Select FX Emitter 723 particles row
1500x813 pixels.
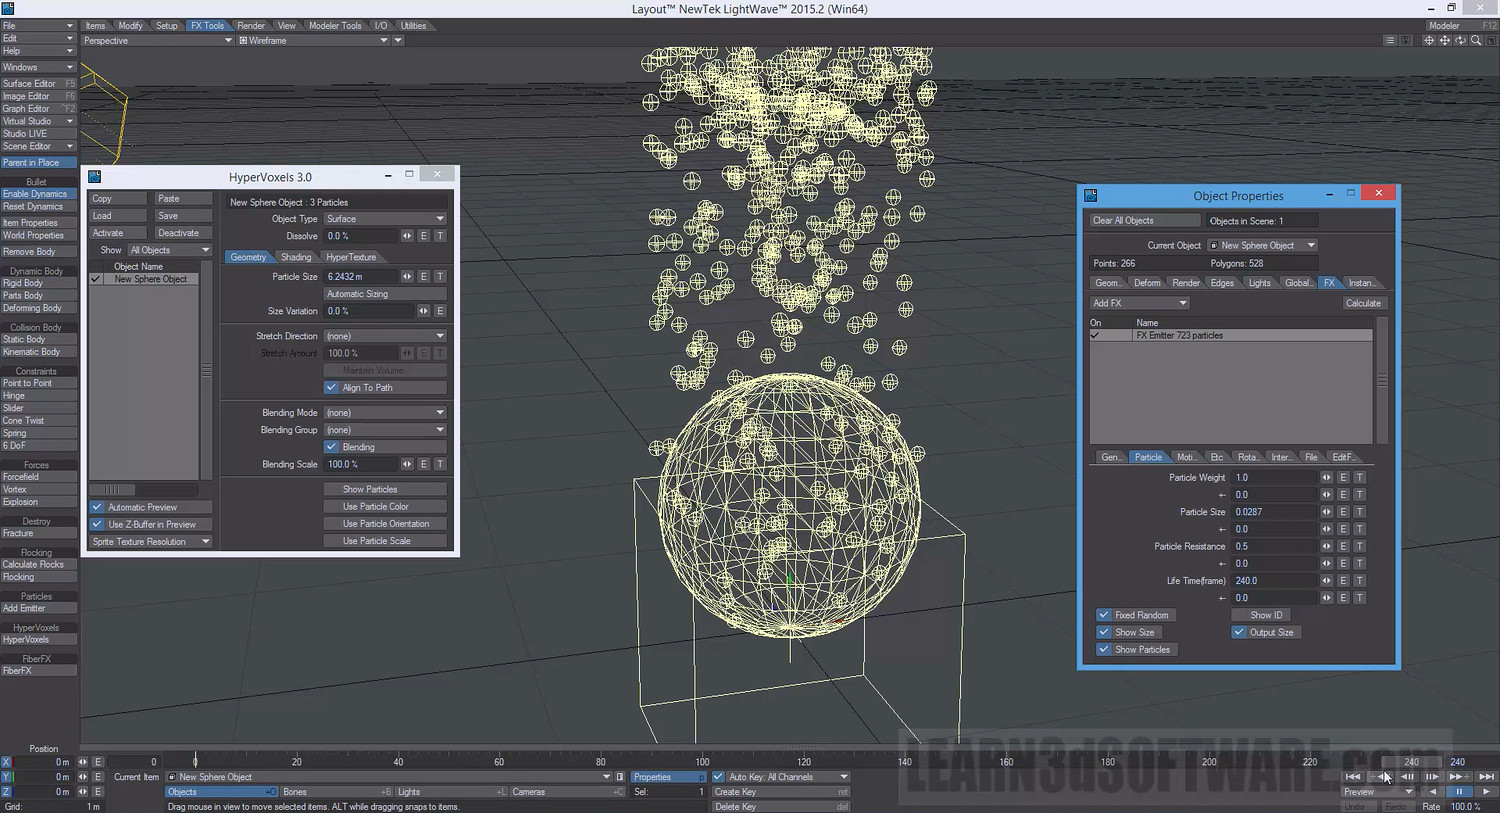(x=1231, y=336)
